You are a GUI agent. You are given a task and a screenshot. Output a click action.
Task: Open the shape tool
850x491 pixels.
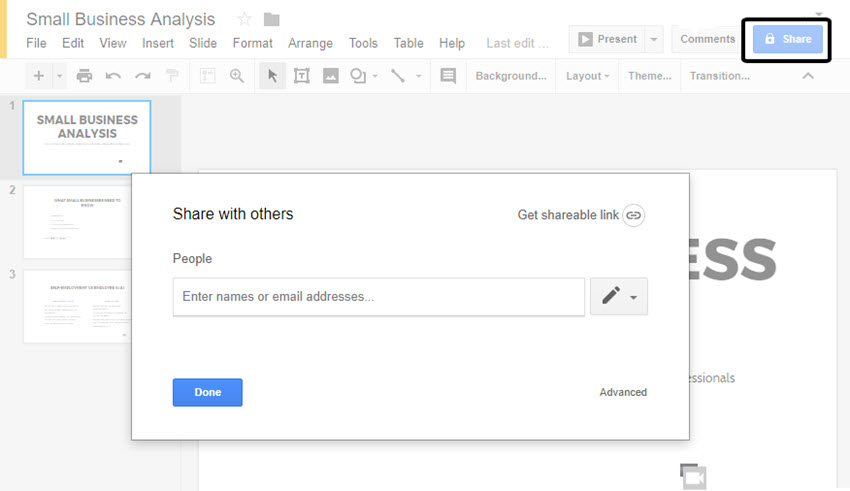click(358, 76)
